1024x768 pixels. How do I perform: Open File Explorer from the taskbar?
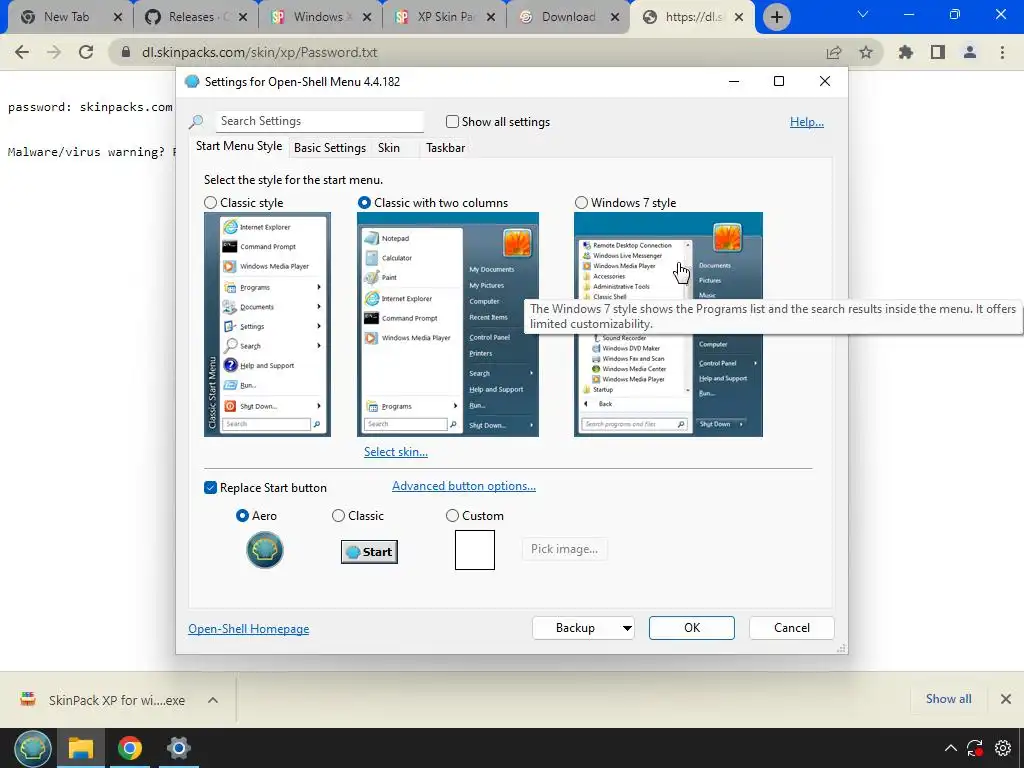pos(81,748)
